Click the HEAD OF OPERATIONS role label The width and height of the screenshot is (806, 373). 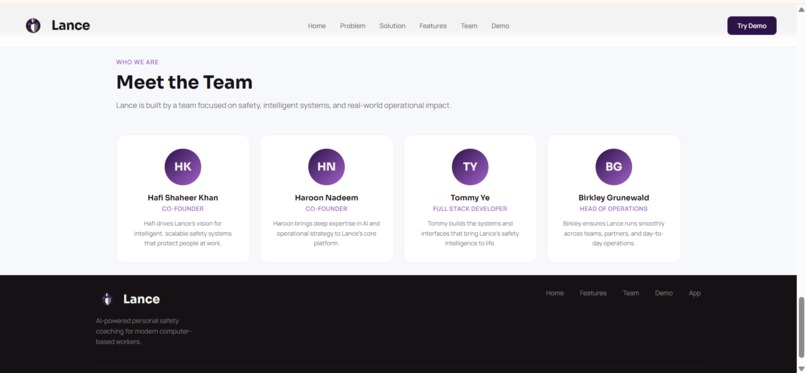(x=614, y=209)
